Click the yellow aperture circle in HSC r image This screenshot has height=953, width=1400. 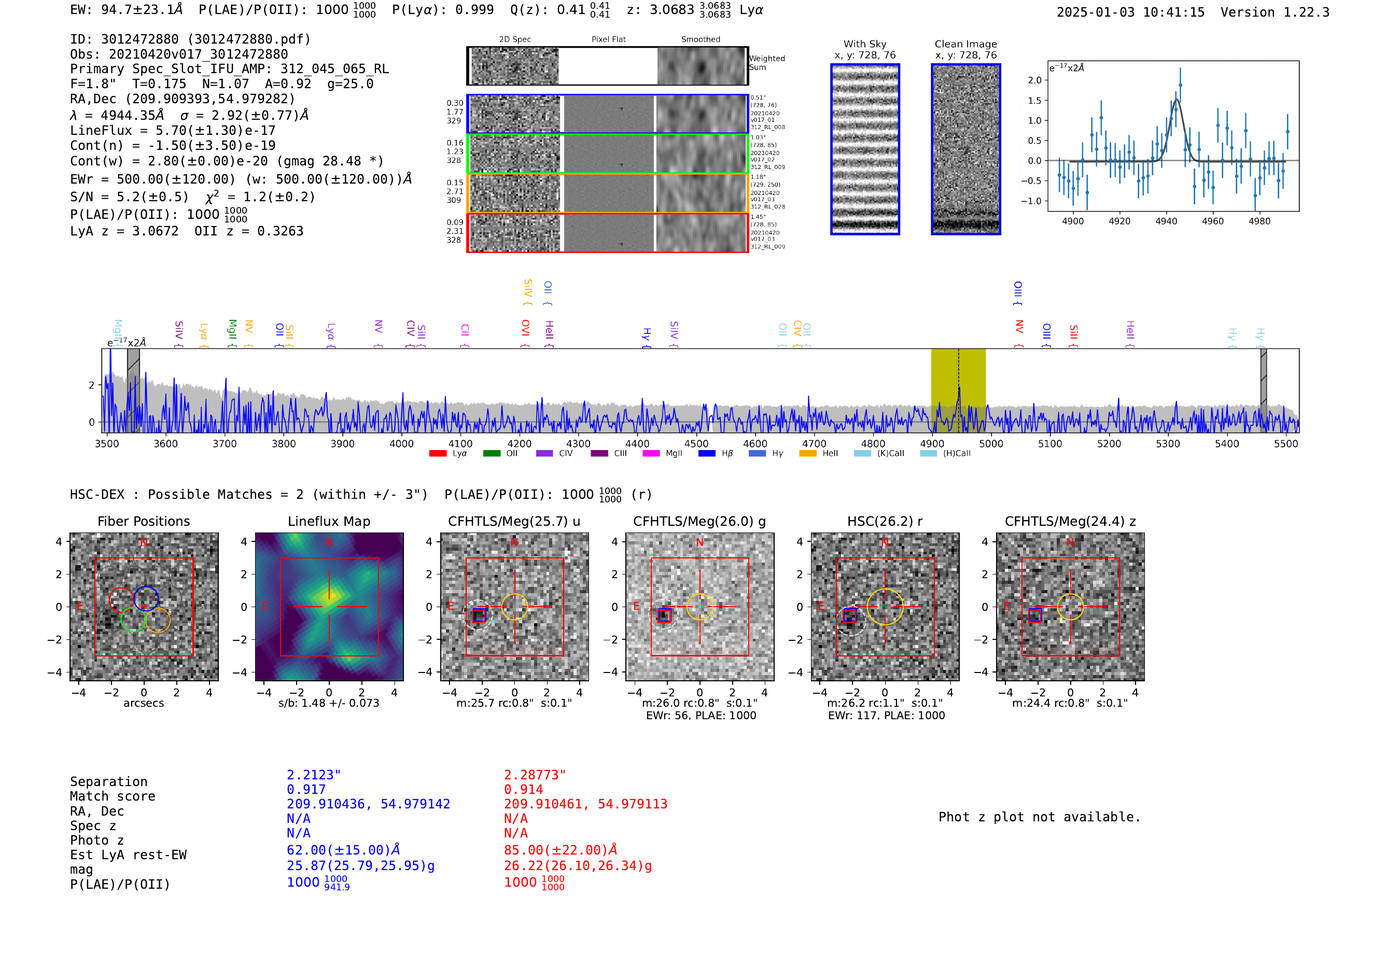coord(885,607)
